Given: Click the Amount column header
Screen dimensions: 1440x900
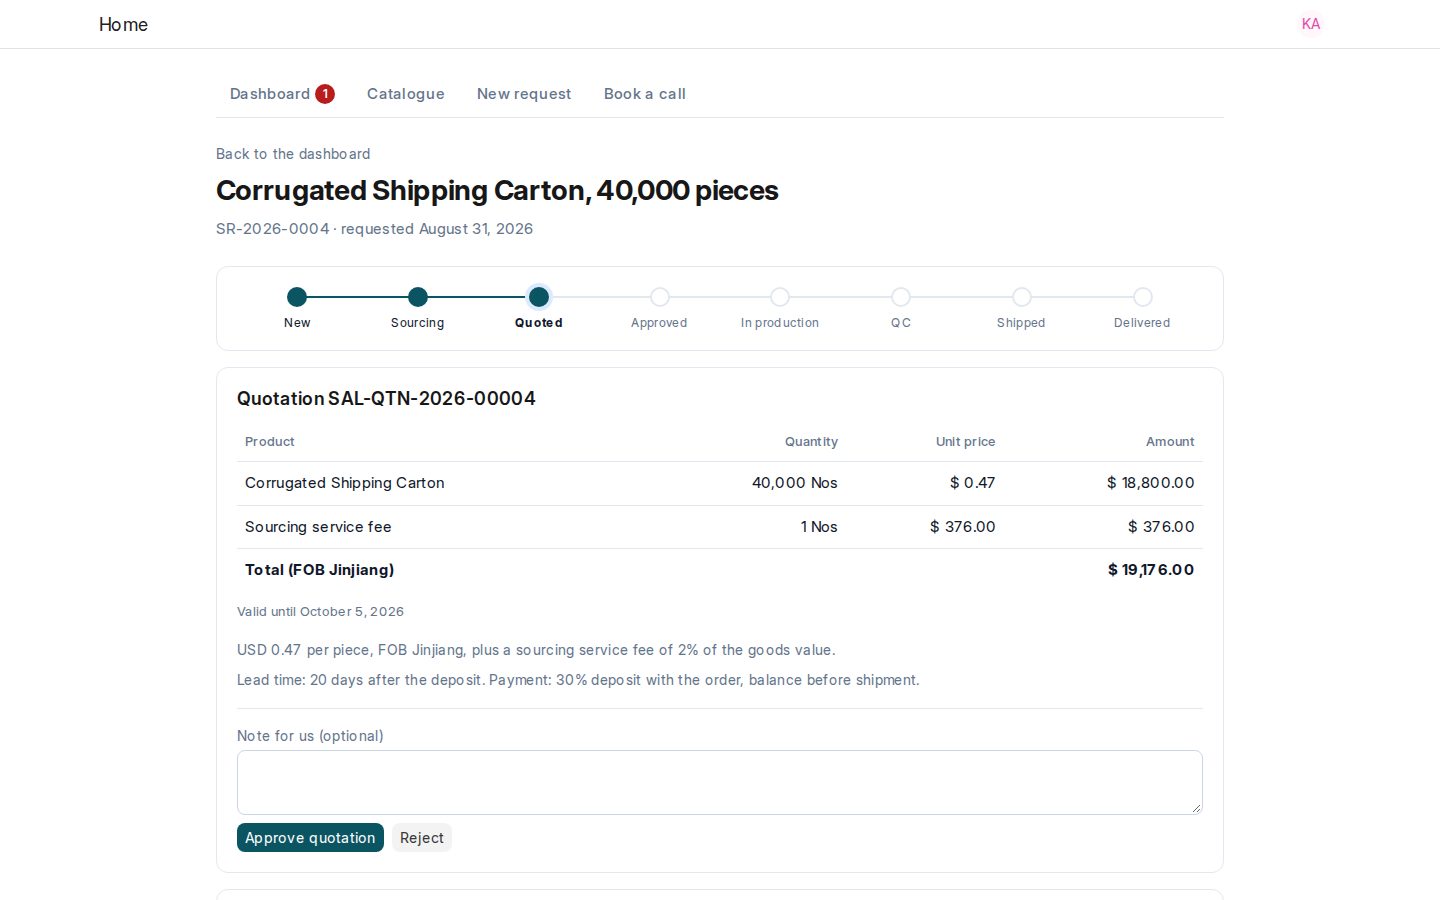Looking at the screenshot, I should tap(1170, 442).
